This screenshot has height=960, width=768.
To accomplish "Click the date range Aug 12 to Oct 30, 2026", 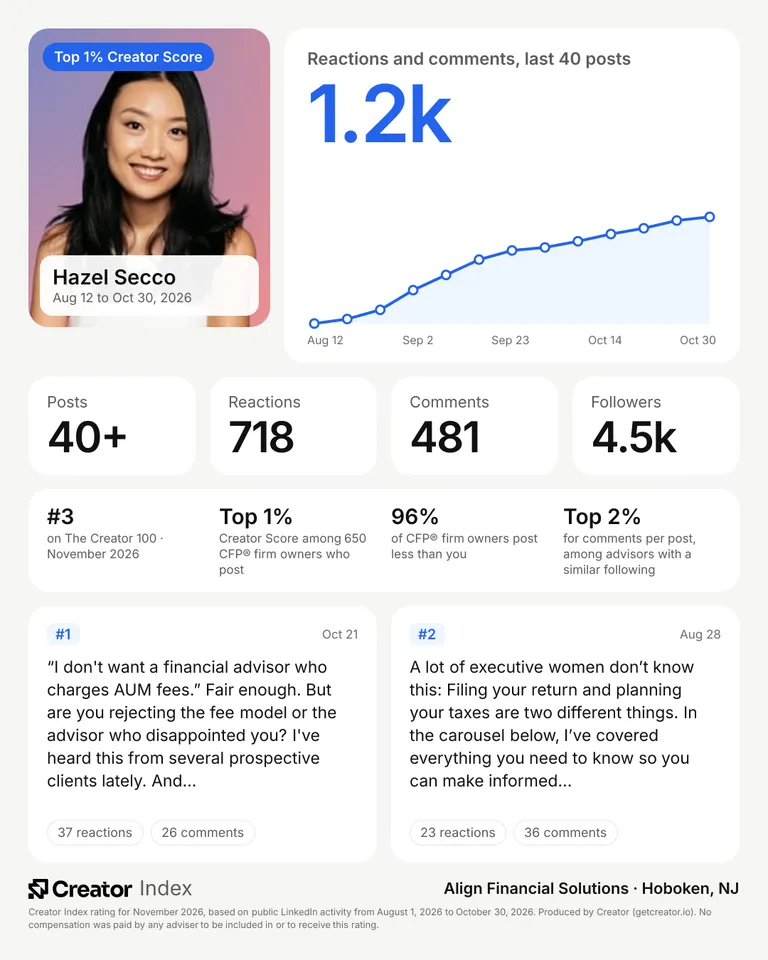I will 122,298.
